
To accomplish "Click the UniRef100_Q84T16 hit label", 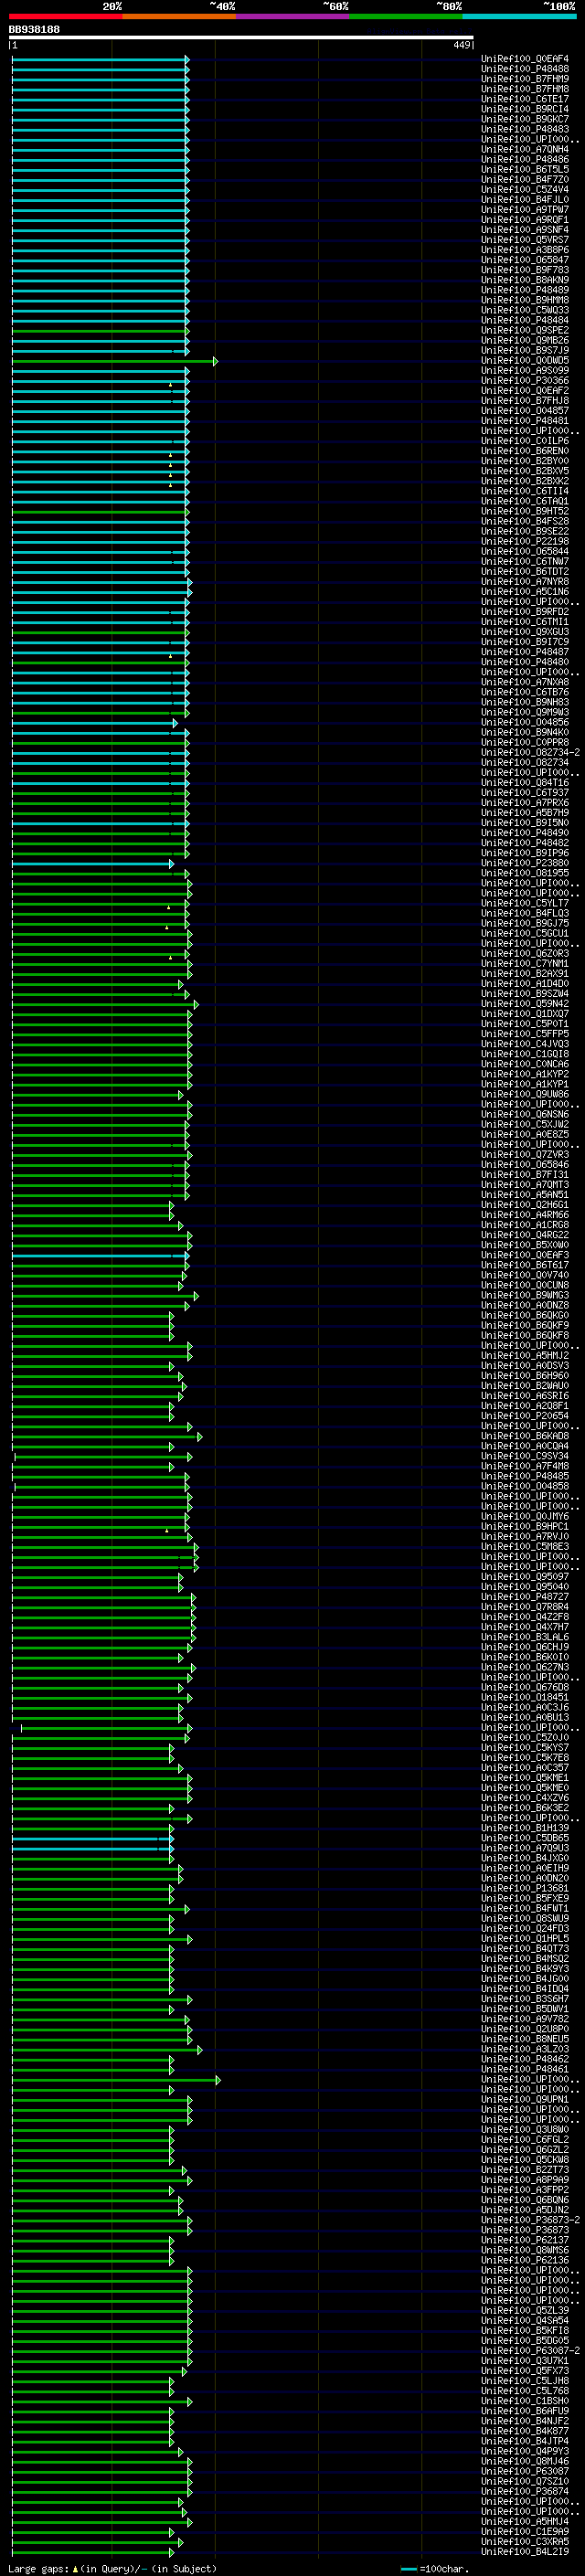I will click(525, 783).
